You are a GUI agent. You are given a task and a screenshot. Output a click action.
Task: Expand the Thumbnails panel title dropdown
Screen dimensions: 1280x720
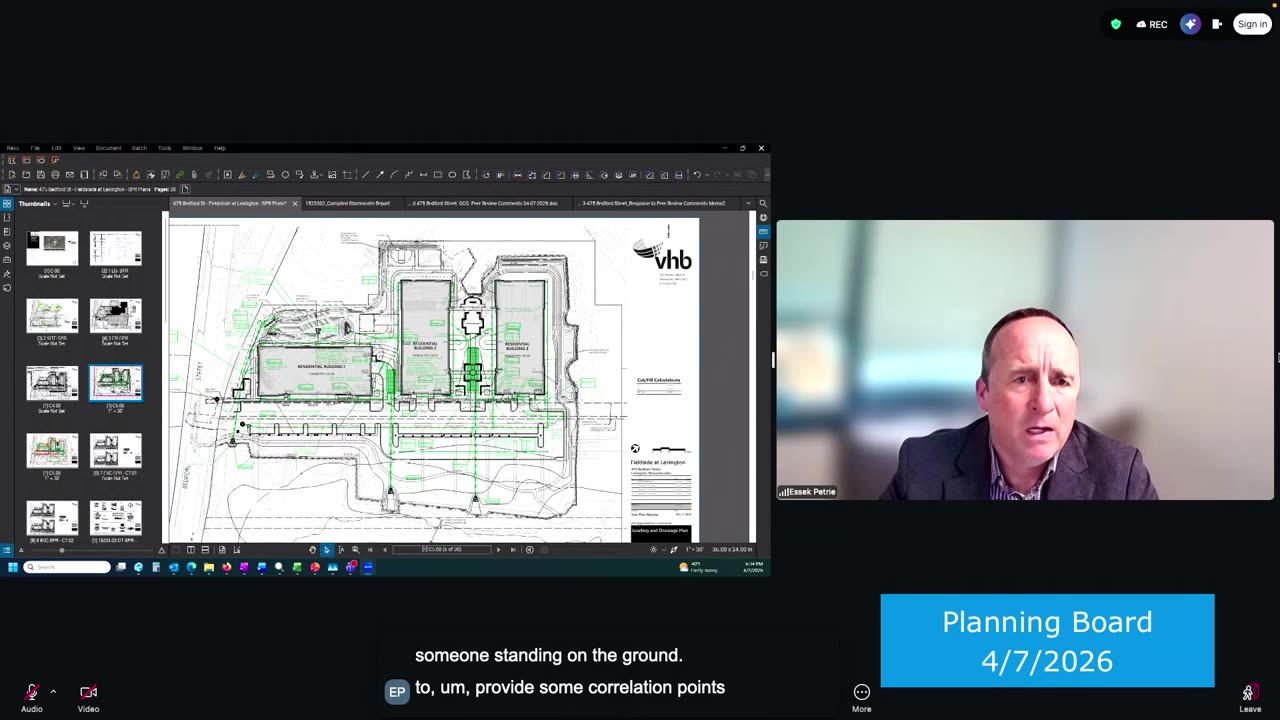(x=55, y=204)
